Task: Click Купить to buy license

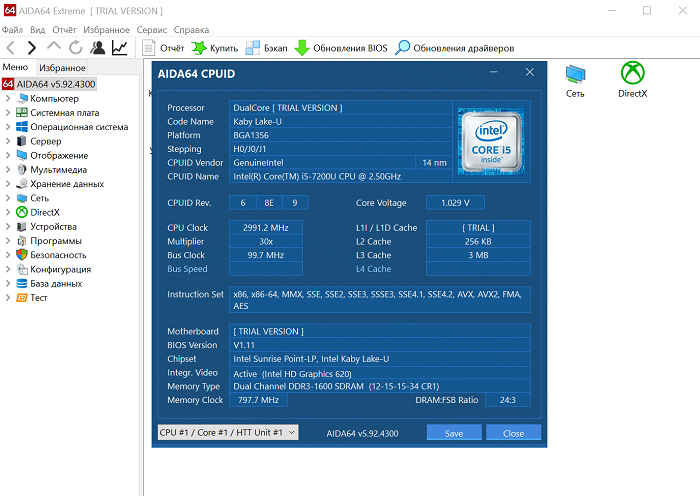Action: pos(215,48)
